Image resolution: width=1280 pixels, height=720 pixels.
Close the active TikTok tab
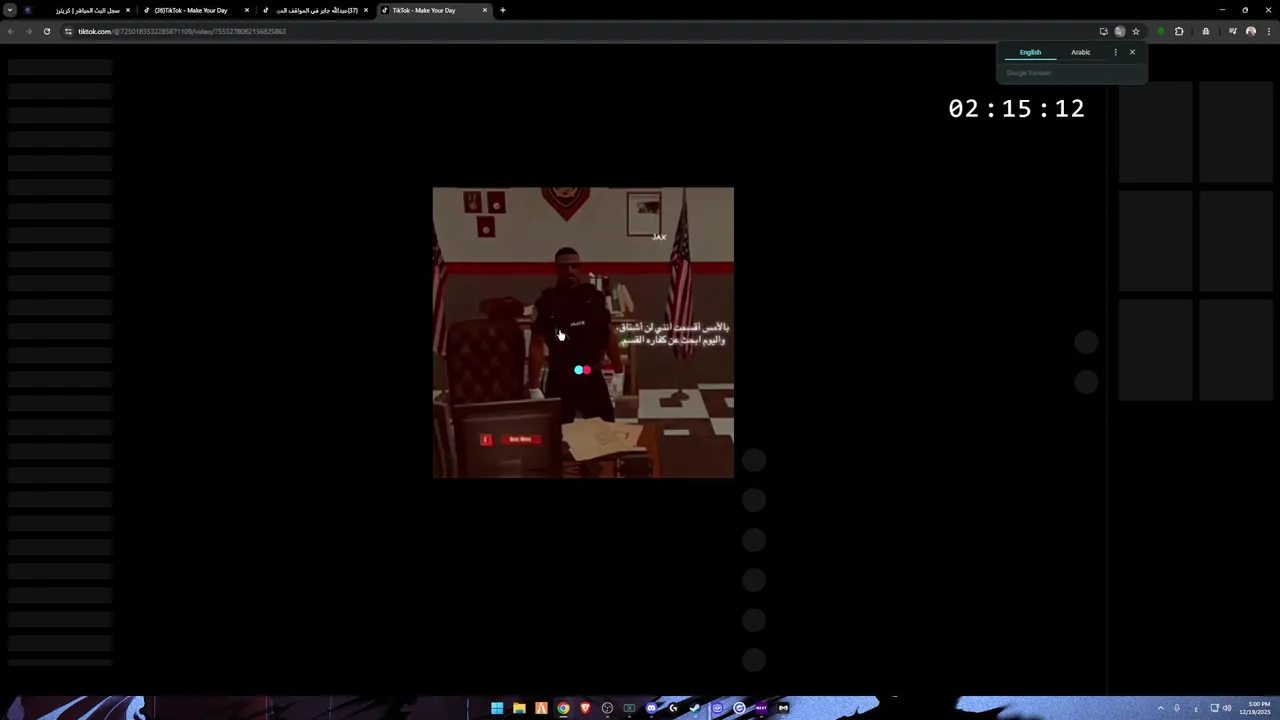485,10
